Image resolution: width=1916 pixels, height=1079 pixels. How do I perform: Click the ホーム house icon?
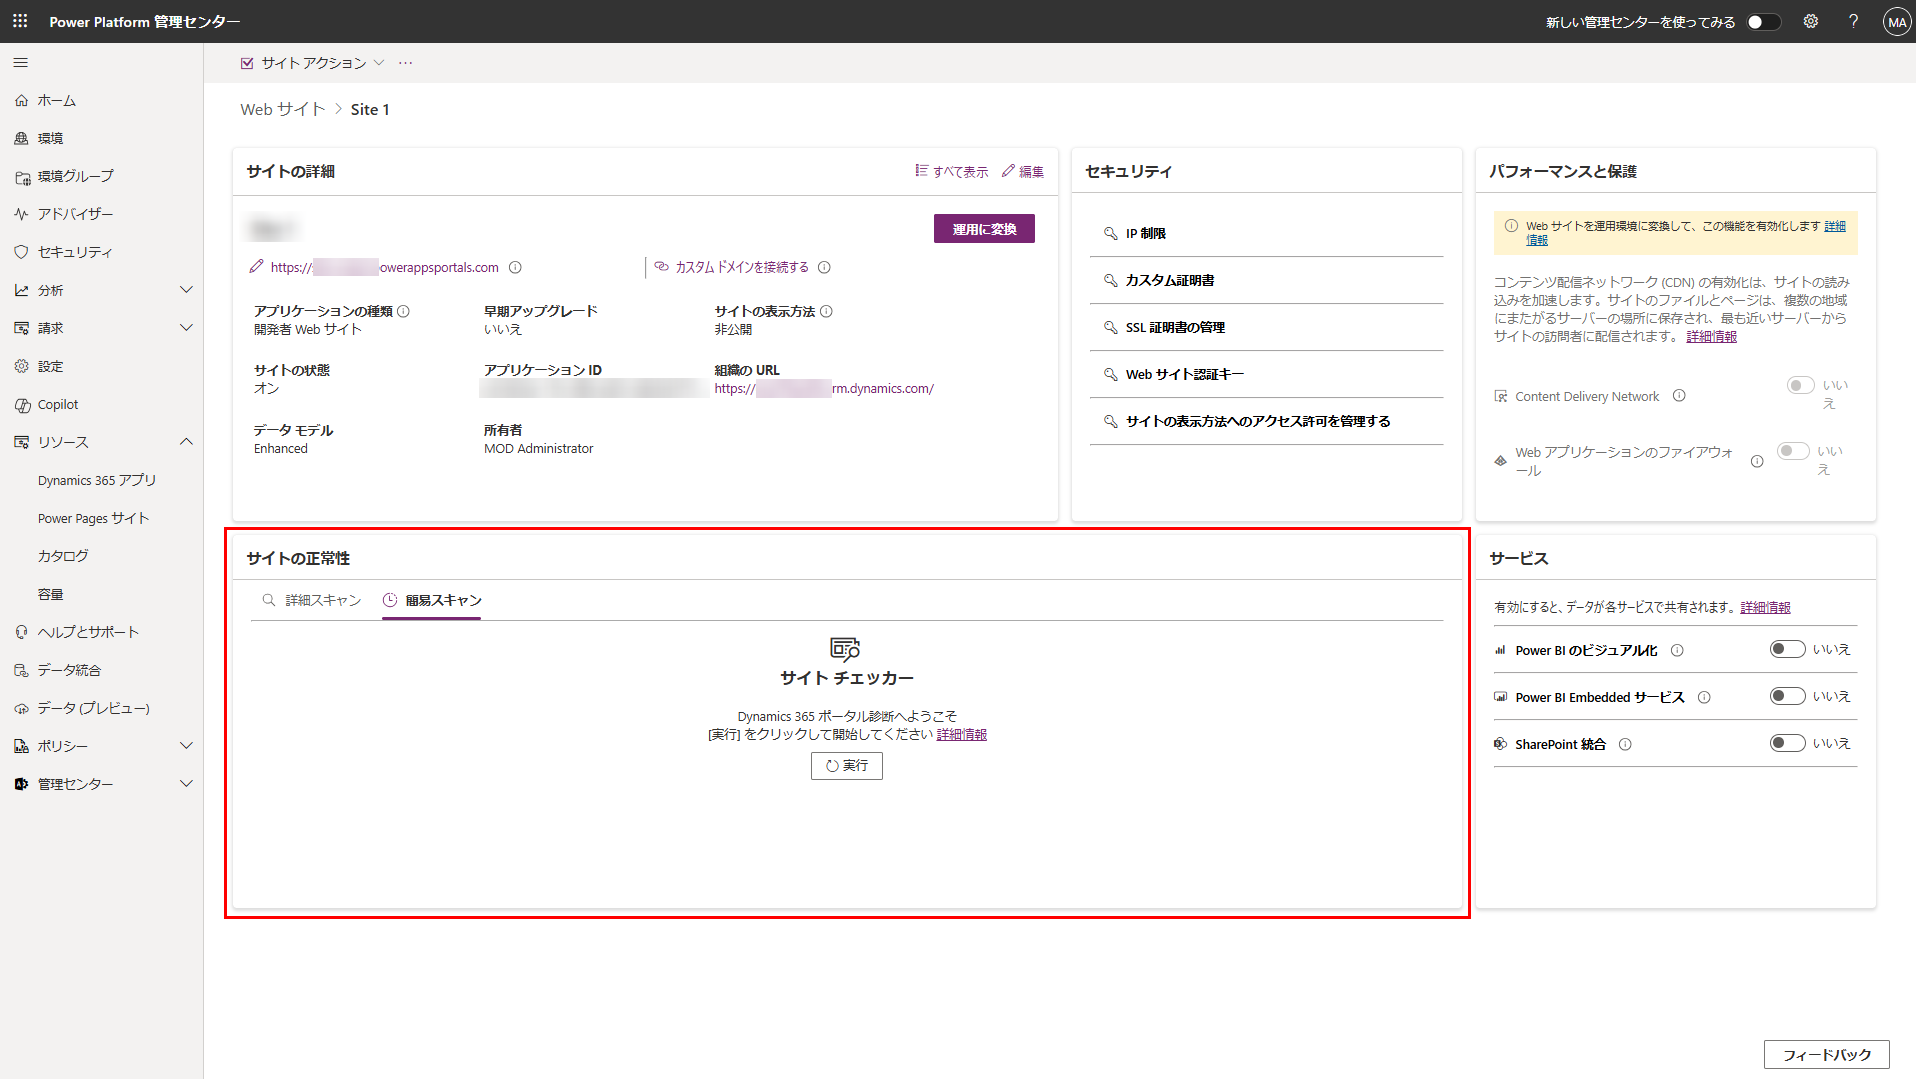(x=22, y=100)
